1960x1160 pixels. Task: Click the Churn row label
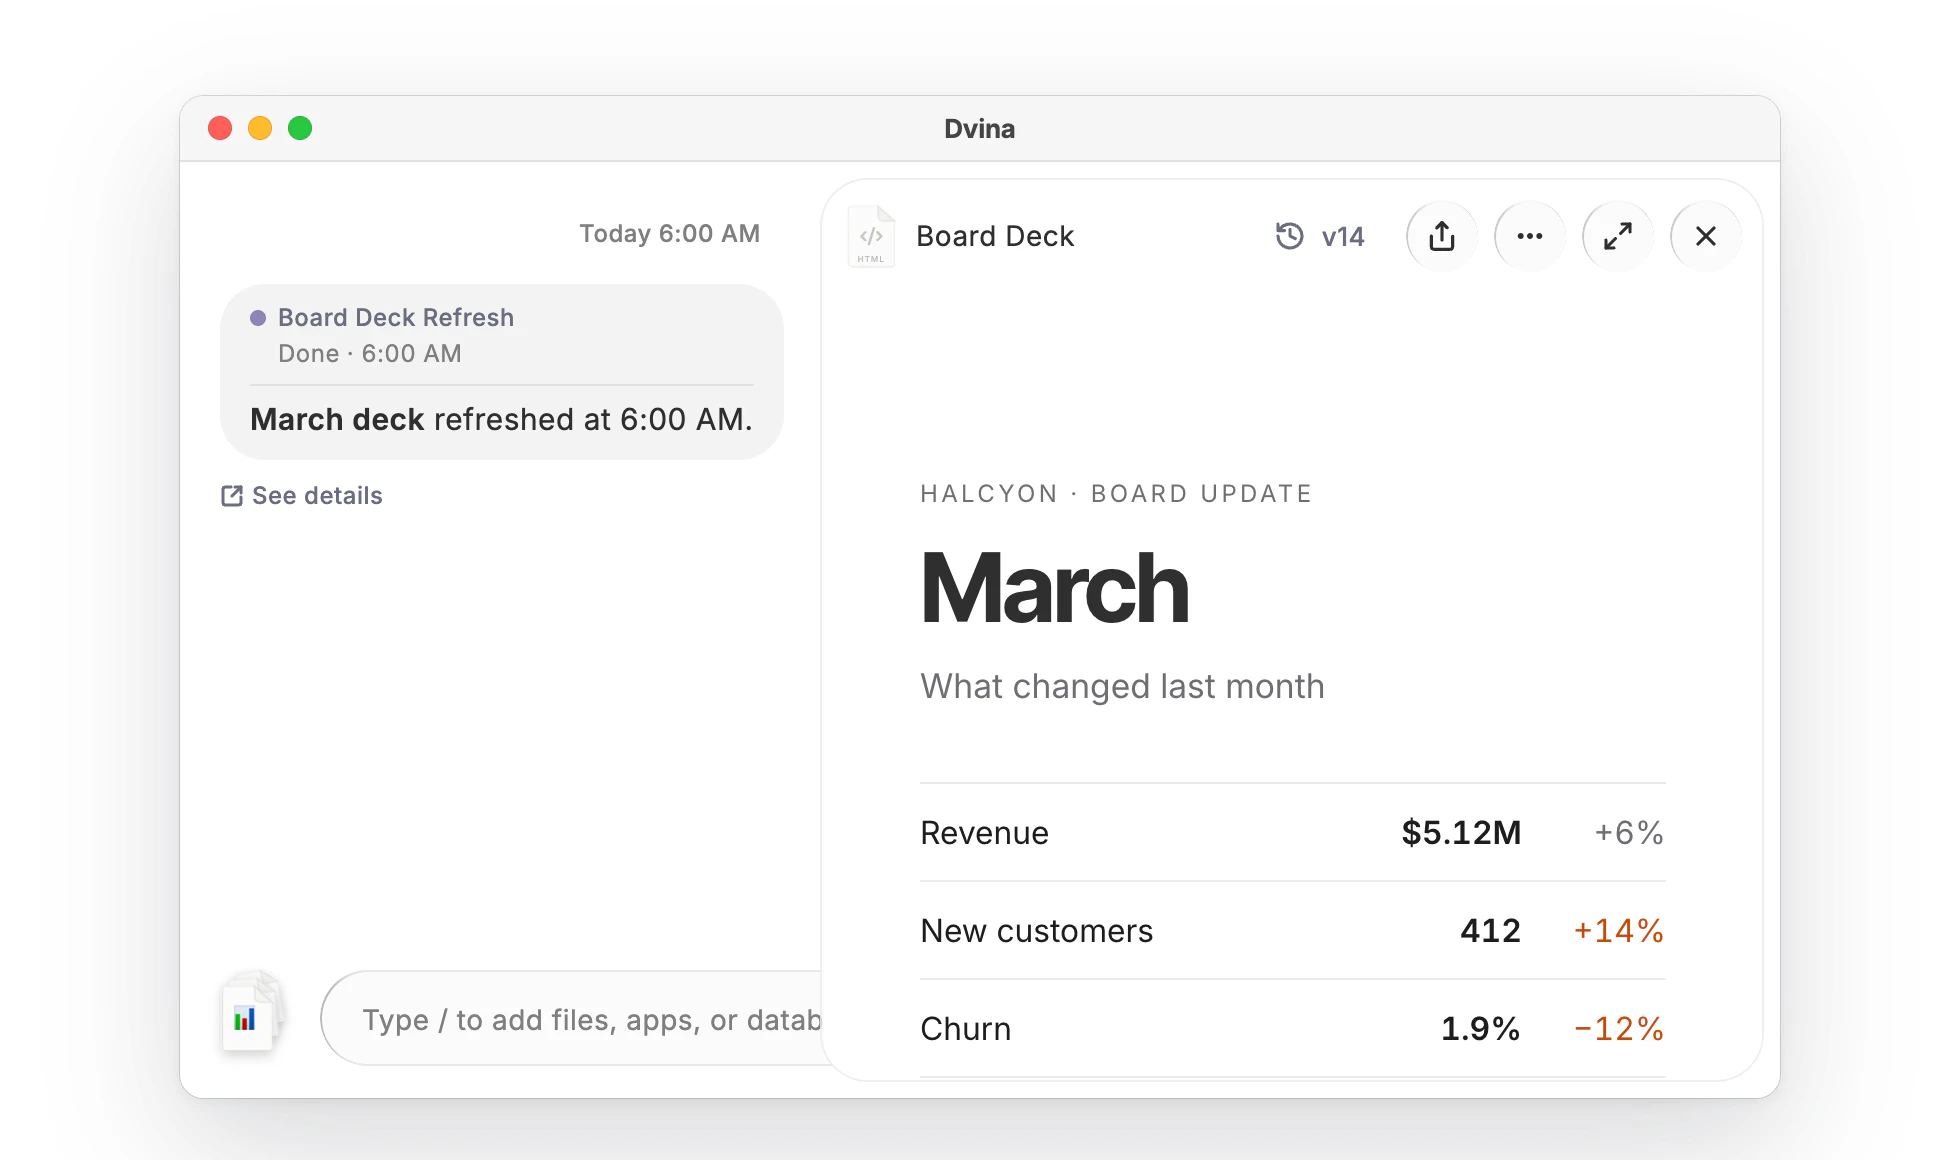coord(965,1029)
